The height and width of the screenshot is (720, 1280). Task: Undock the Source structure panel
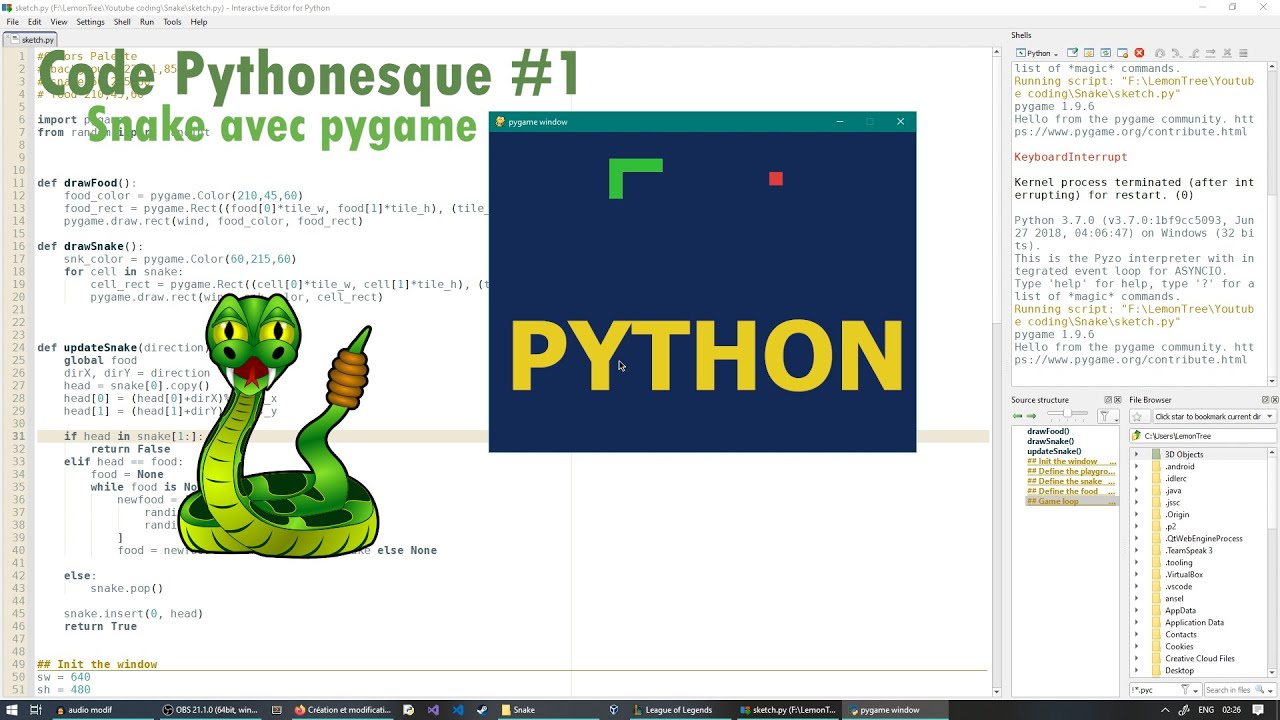pyautogui.click(x=1108, y=400)
